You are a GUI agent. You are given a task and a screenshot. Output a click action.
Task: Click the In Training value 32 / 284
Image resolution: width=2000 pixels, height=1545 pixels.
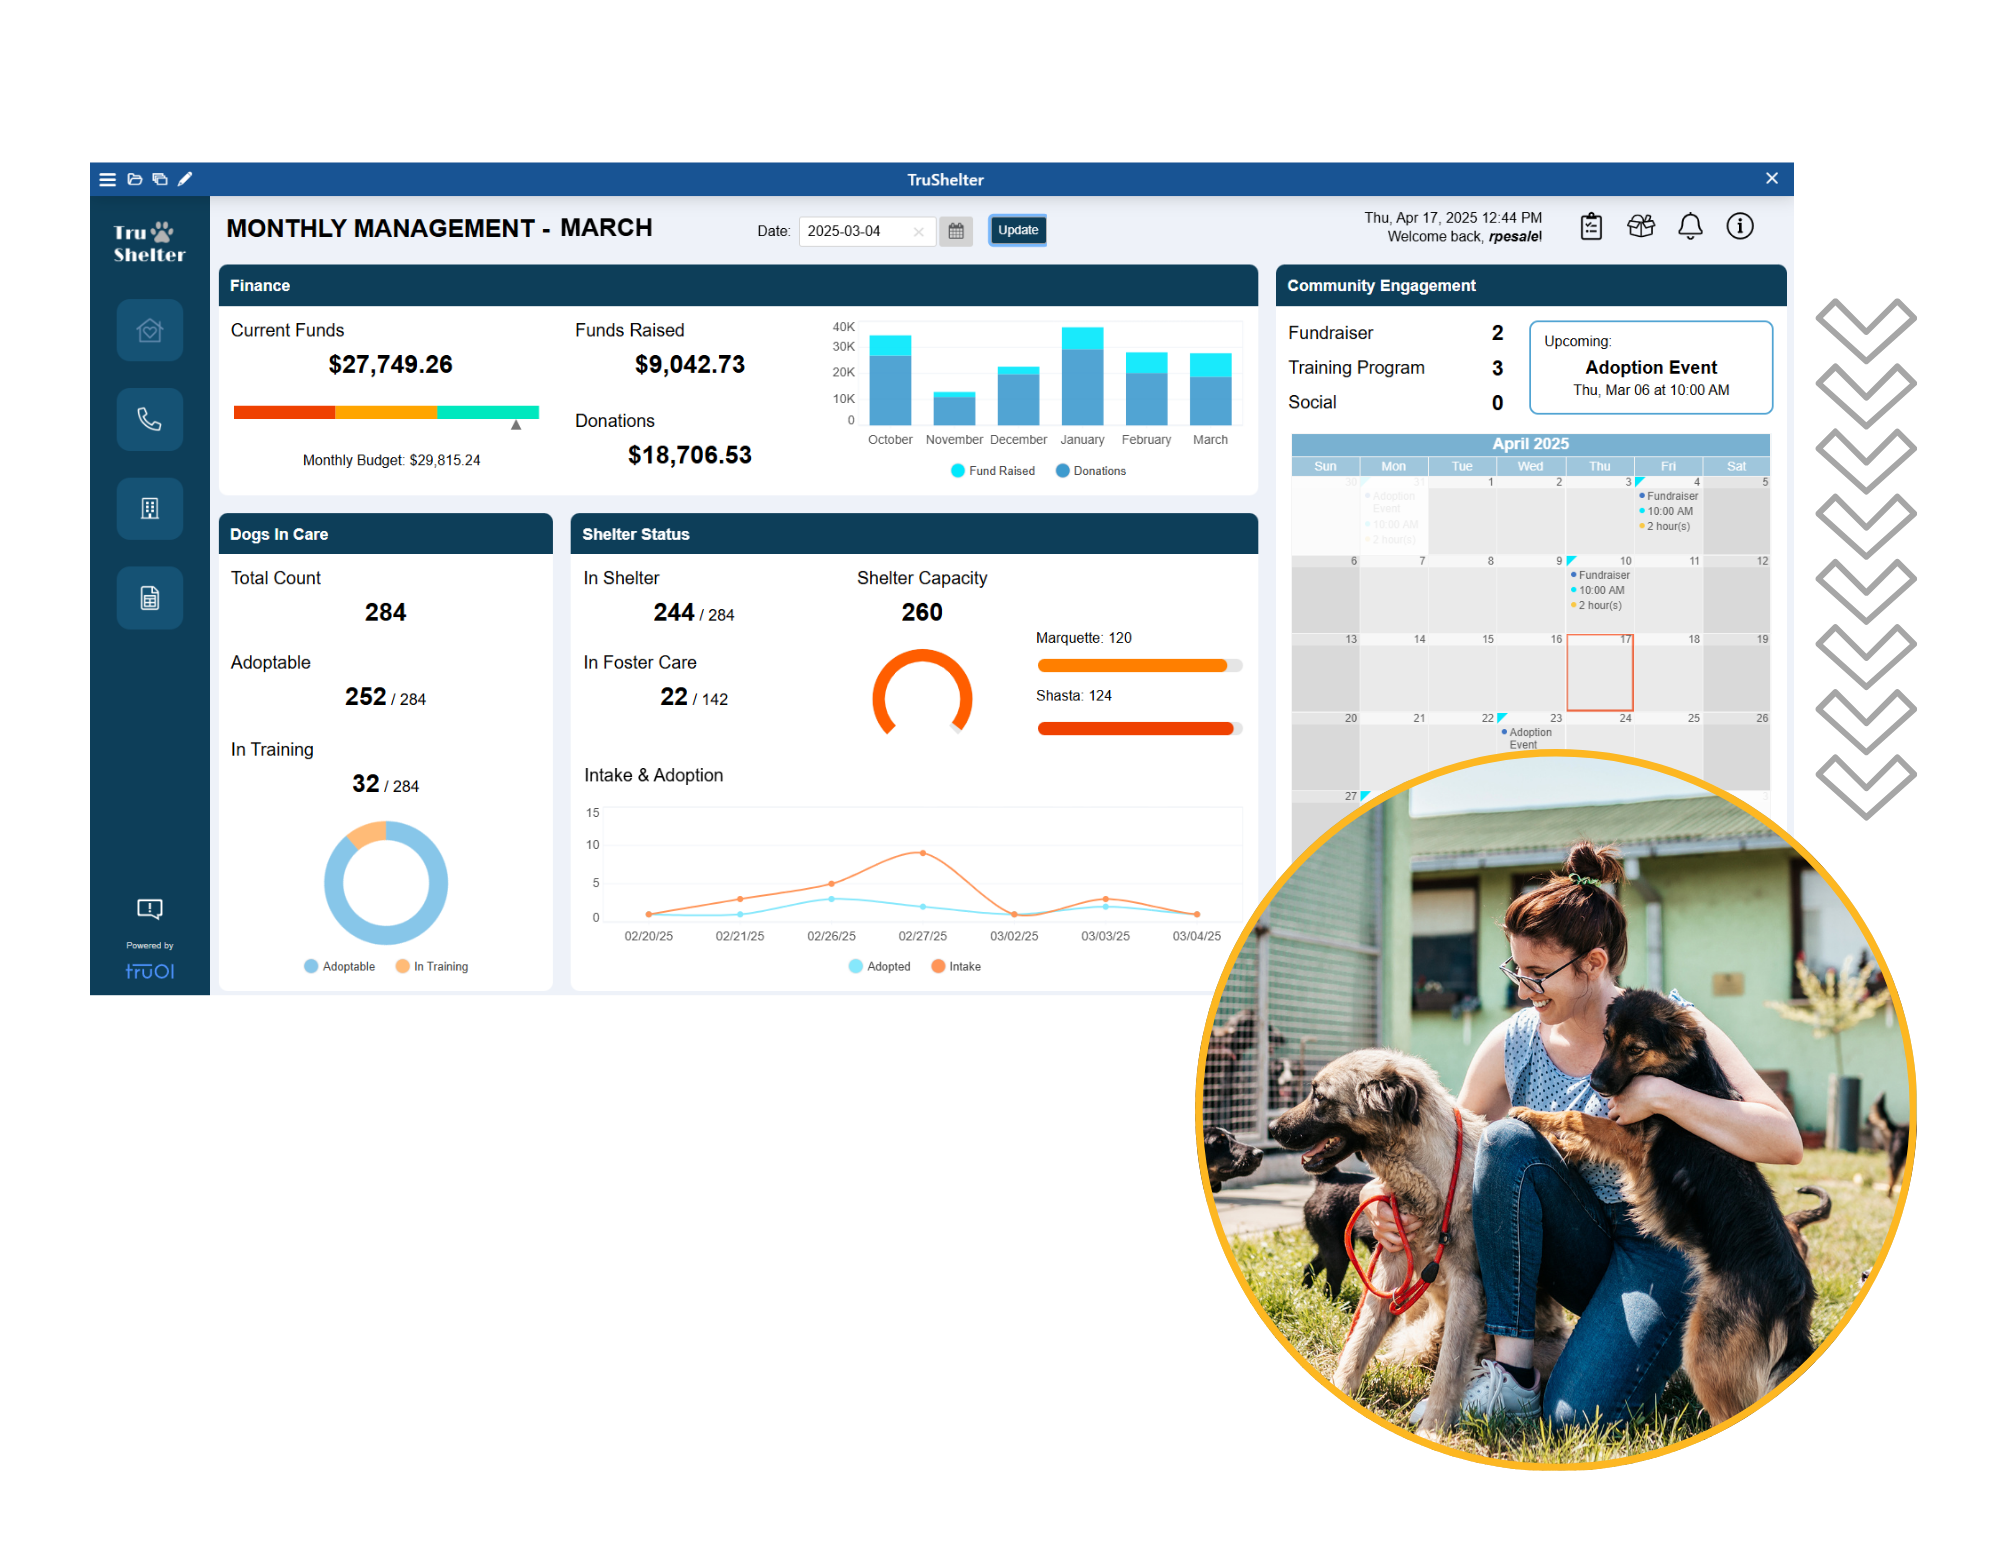click(x=385, y=784)
